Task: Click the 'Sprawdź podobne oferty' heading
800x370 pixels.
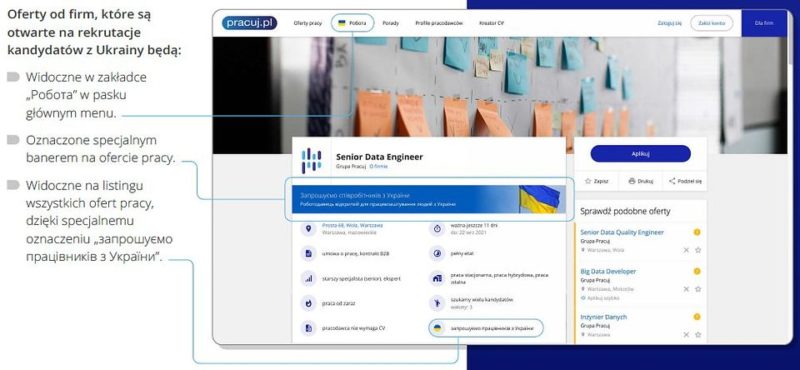Action: click(x=626, y=211)
